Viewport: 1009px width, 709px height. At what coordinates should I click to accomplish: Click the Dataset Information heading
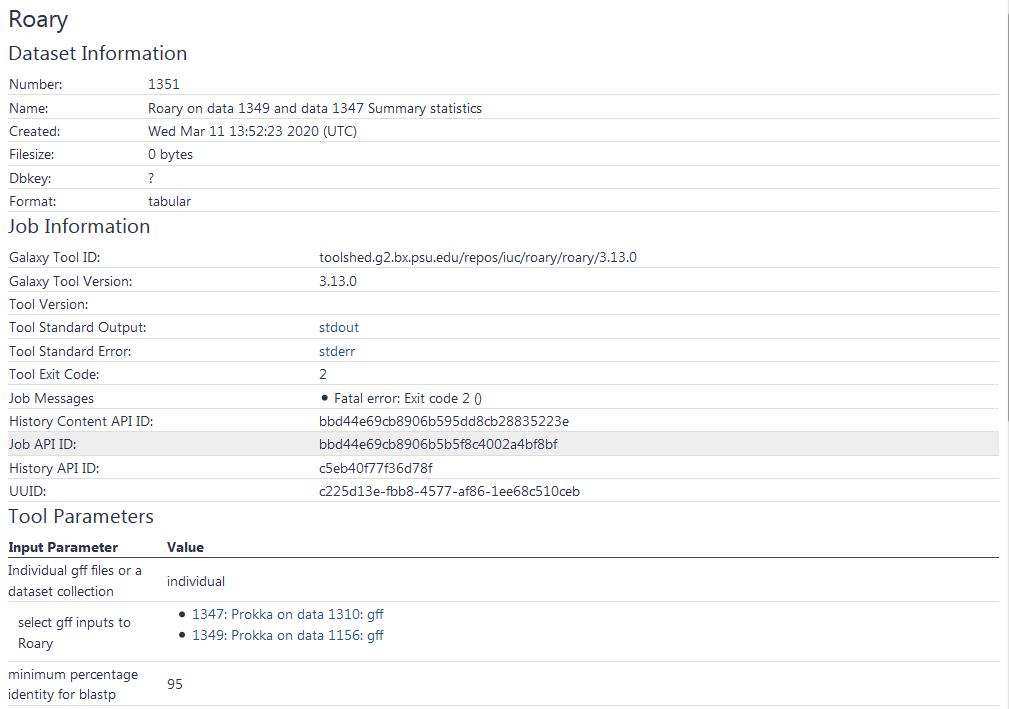click(98, 53)
